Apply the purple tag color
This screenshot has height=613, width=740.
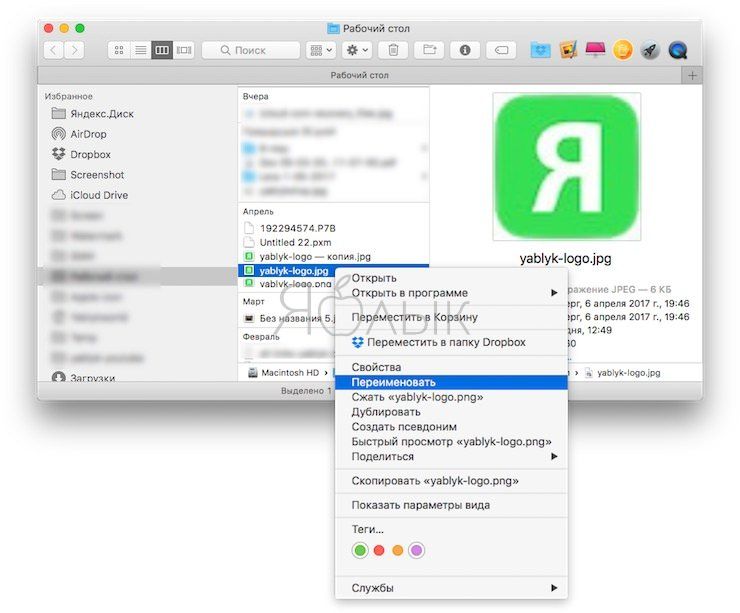(x=416, y=550)
